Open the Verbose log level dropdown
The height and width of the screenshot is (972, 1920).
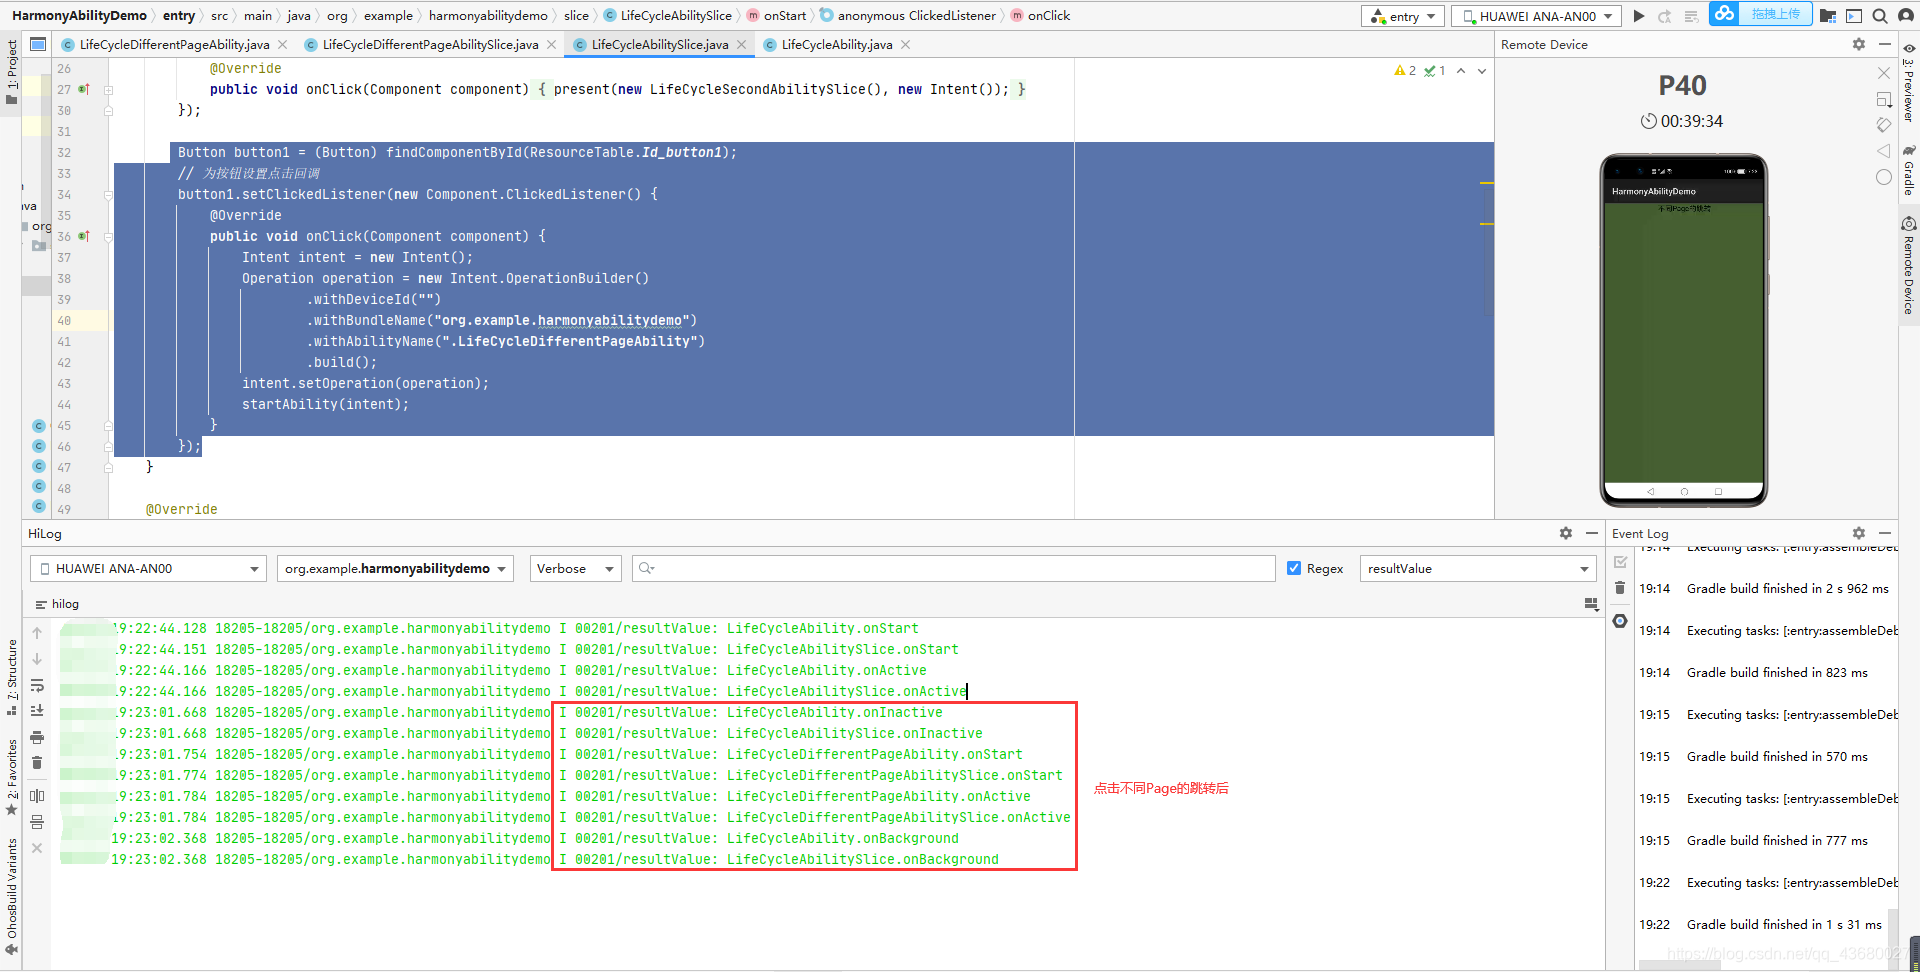pos(575,568)
